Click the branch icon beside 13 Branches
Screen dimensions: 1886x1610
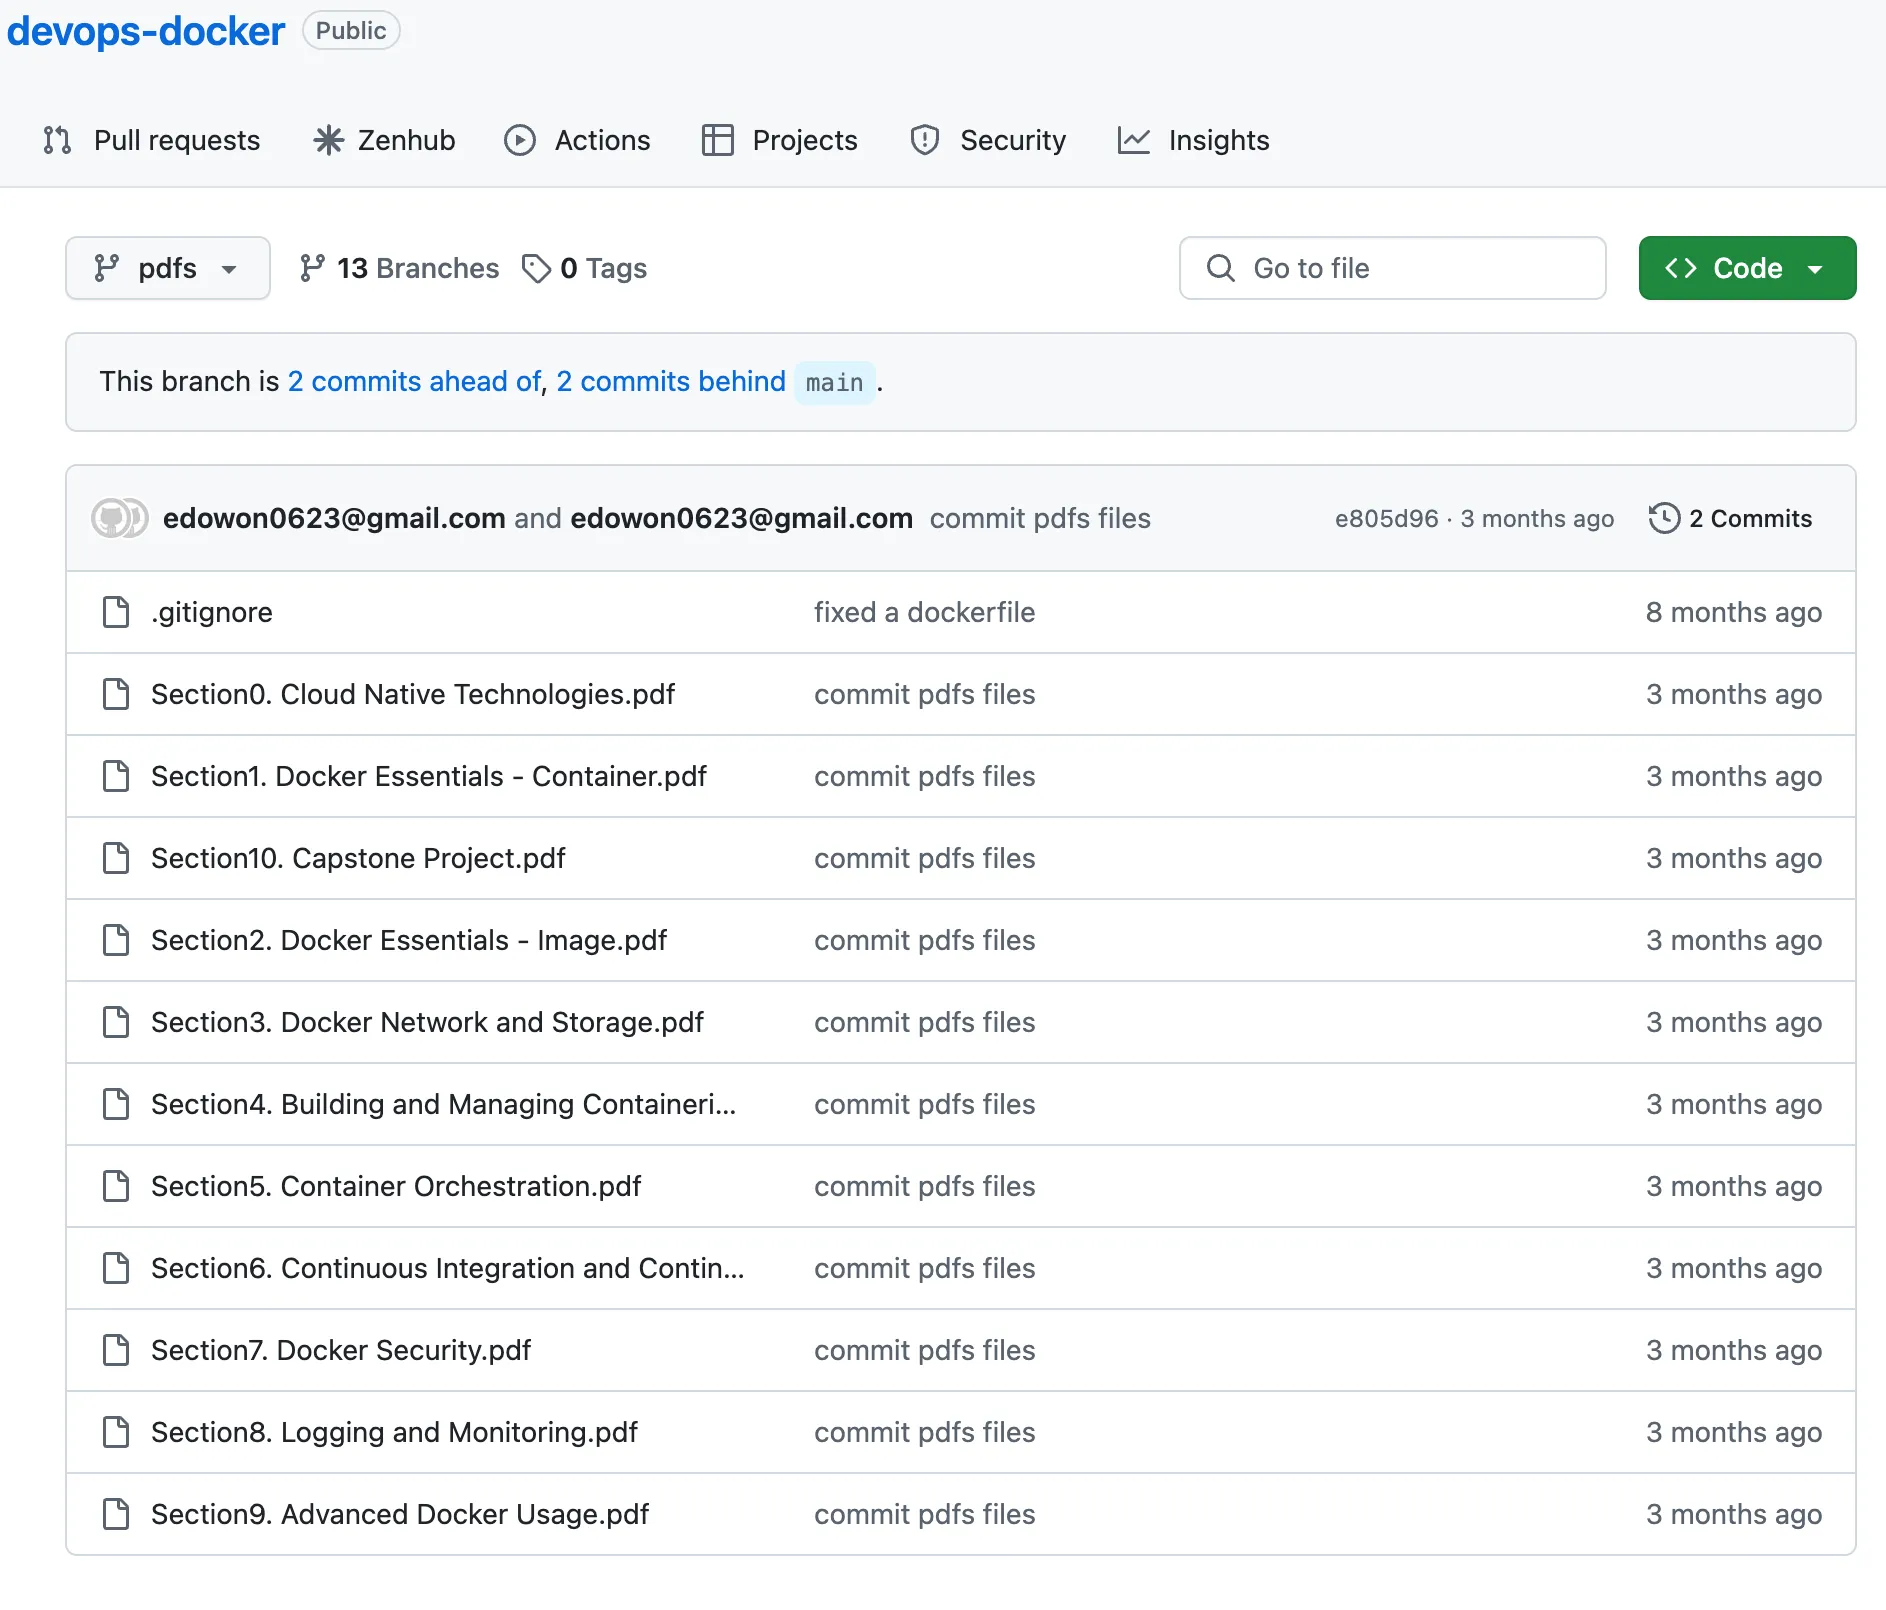312,268
